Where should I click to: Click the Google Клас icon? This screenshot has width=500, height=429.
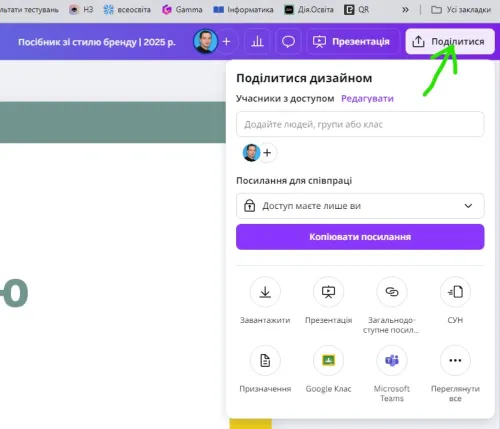(329, 360)
